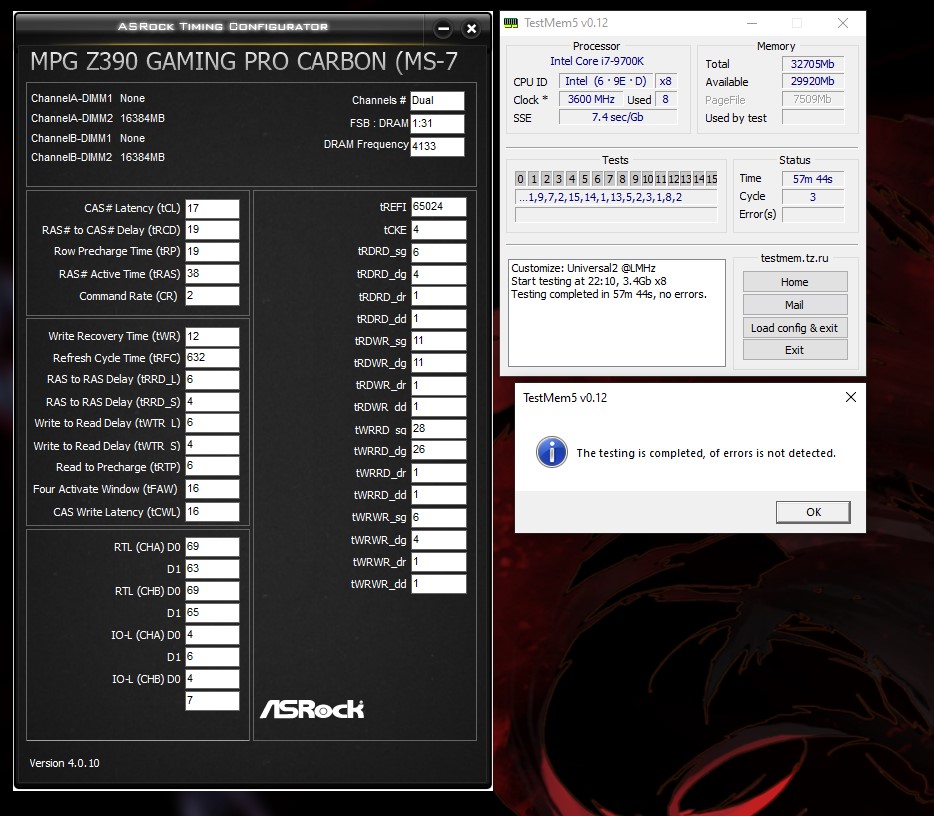
Task: Click the tRDRD_sg value field
Action: [x=438, y=252]
